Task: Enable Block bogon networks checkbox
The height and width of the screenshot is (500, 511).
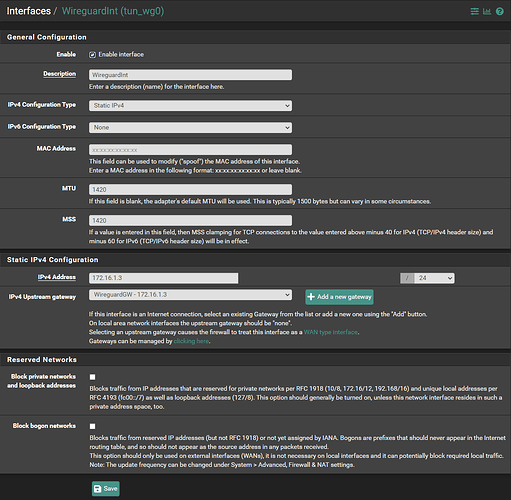Action: pyautogui.click(x=92, y=426)
